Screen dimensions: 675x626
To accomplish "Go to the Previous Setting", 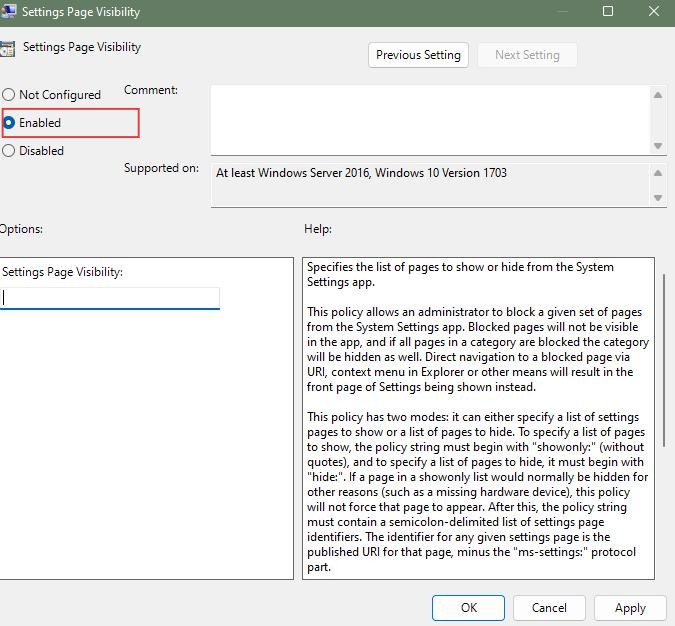I will [418, 55].
